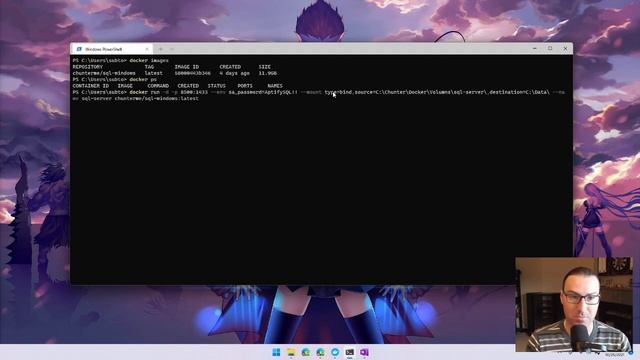Viewport: 640px width, 360px height.
Task: Expand the terminal profile dropdown arrow
Action: coord(172,49)
